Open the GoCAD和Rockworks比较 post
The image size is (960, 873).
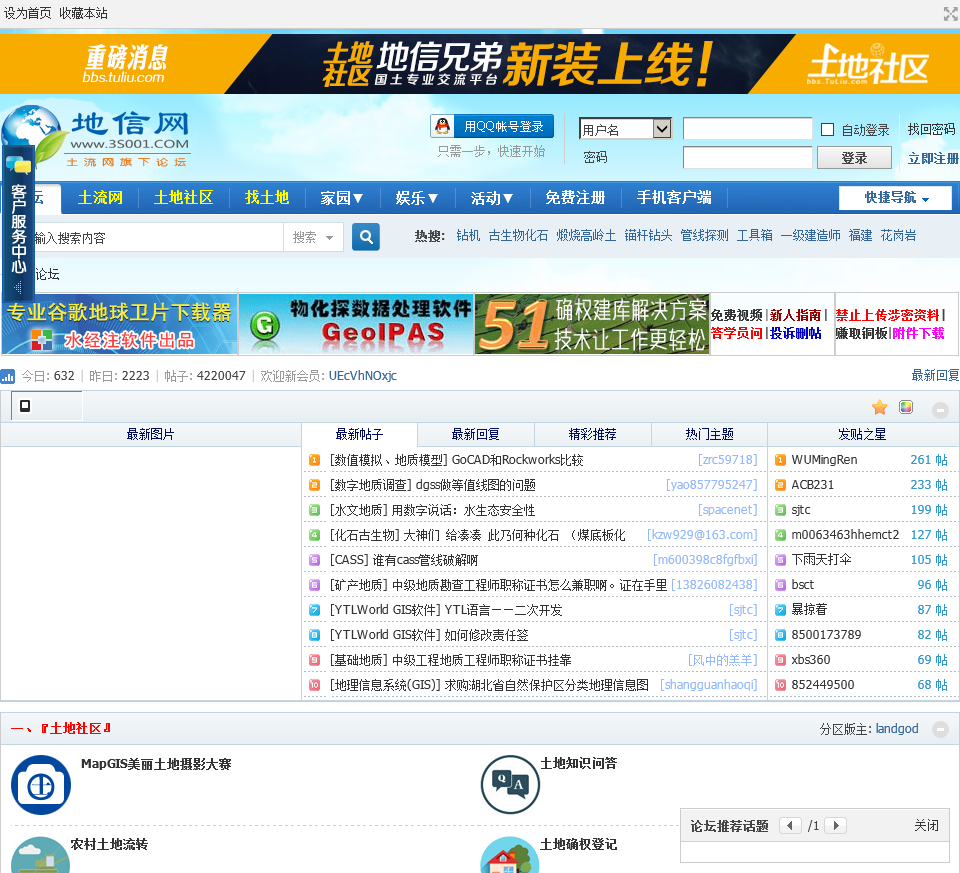(517, 460)
